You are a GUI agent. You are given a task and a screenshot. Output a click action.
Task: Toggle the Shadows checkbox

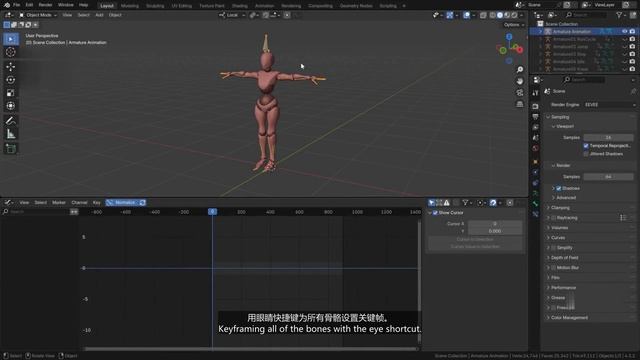559,188
